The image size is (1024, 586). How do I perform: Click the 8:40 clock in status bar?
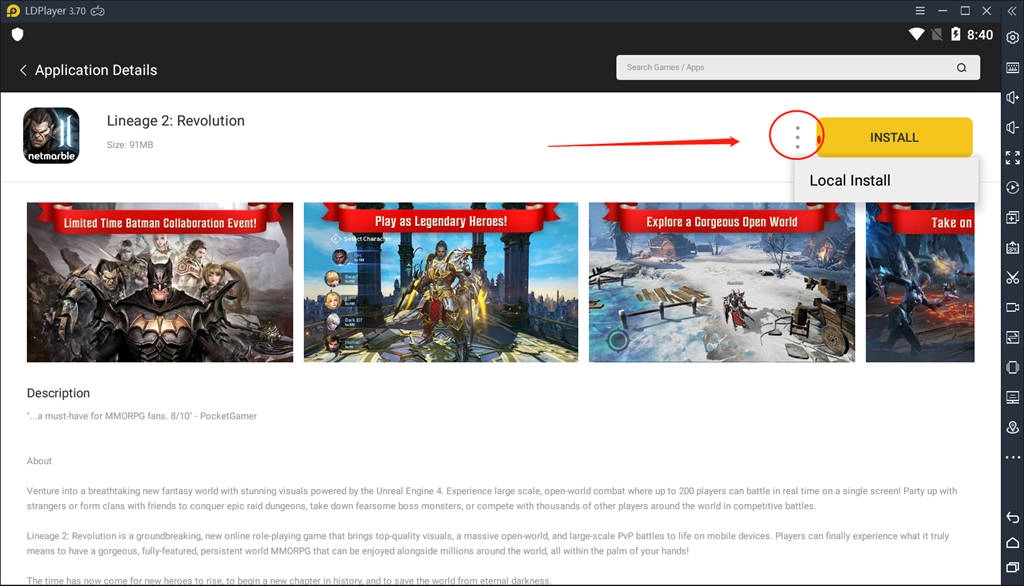[980, 35]
